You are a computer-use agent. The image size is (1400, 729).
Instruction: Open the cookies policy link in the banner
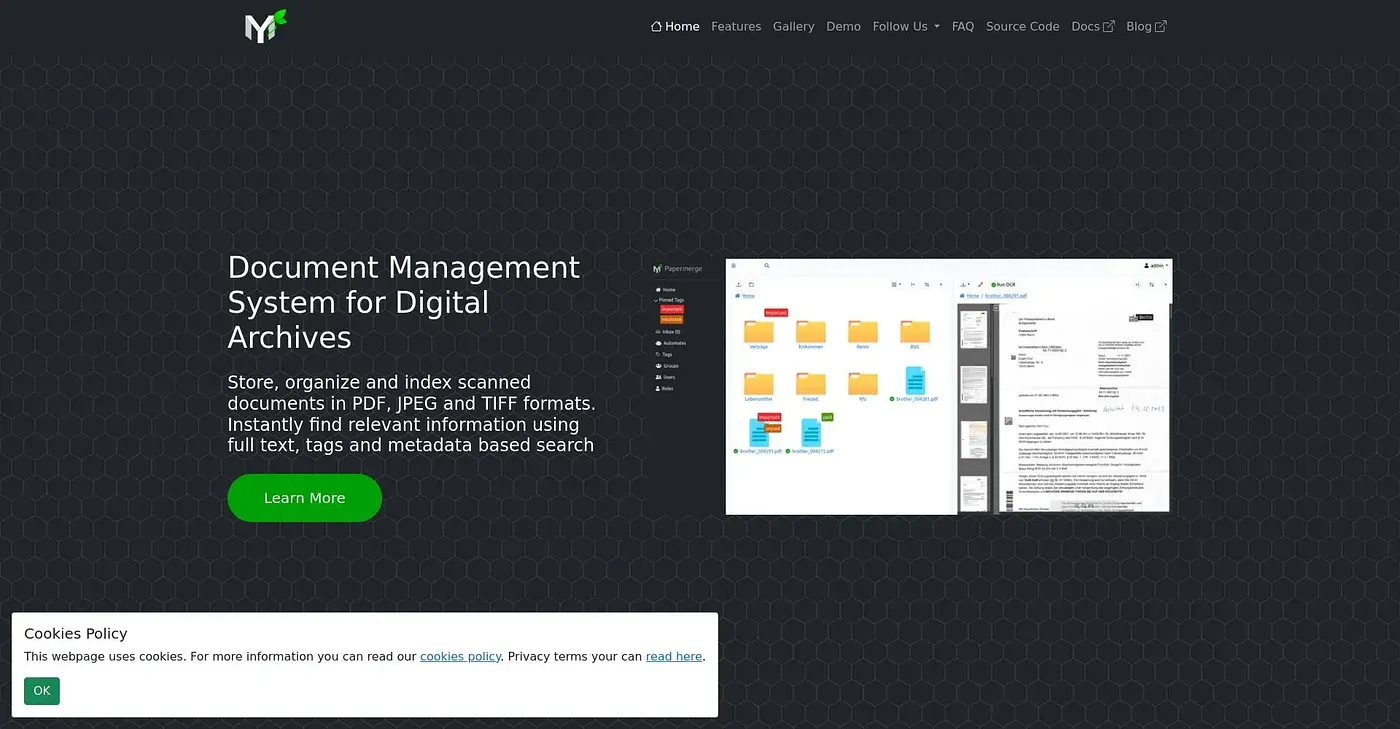(460, 657)
